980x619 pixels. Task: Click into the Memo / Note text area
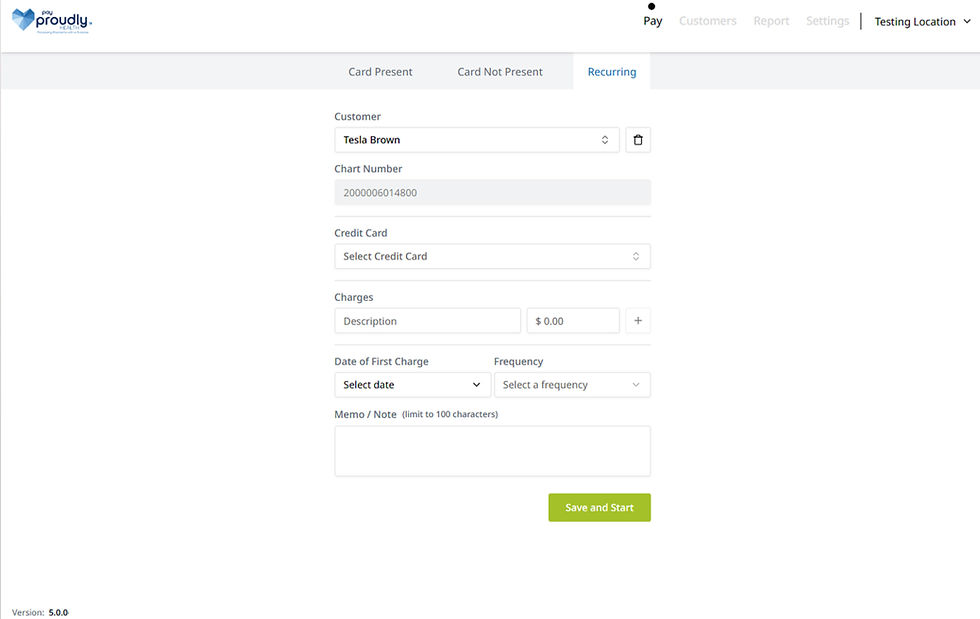(x=492, y=451)
